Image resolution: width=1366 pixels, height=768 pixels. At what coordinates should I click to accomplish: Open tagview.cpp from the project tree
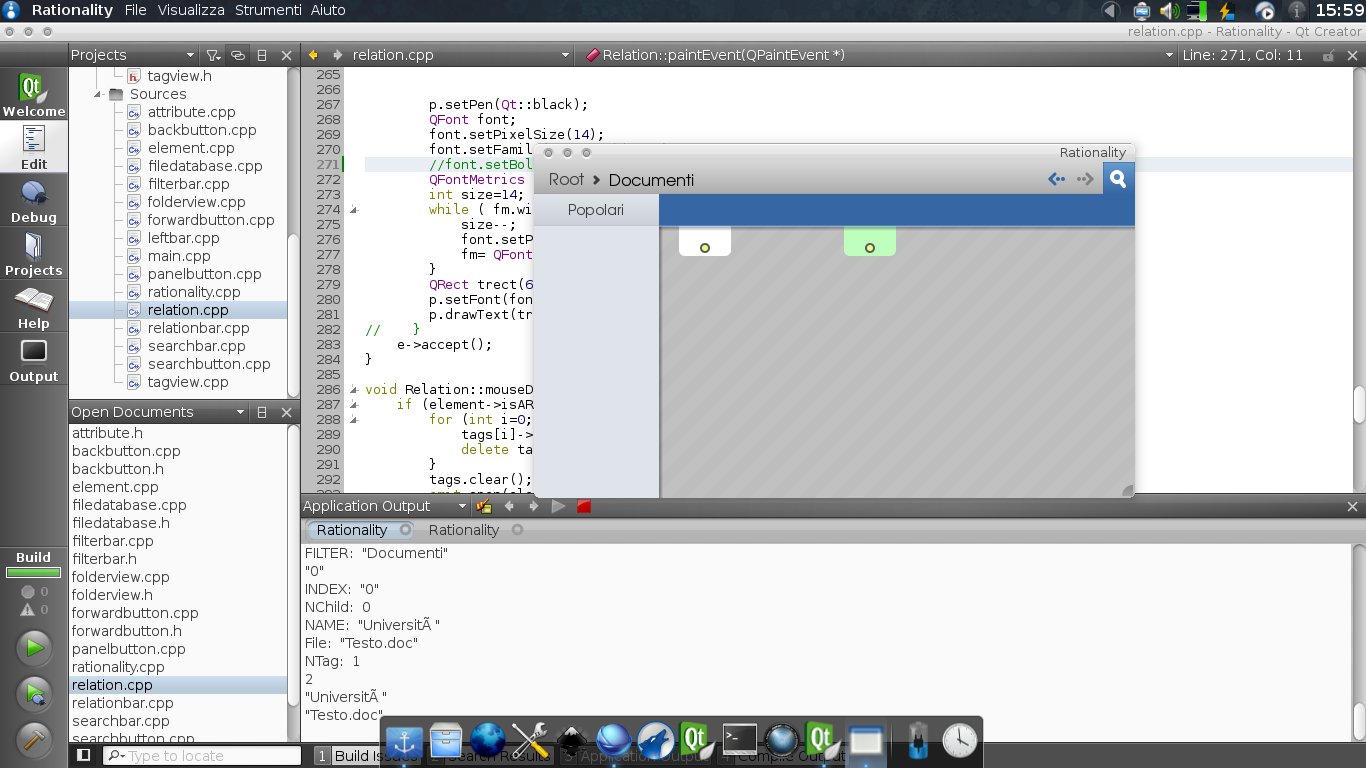pyautogui.click(x=188, y=382)
